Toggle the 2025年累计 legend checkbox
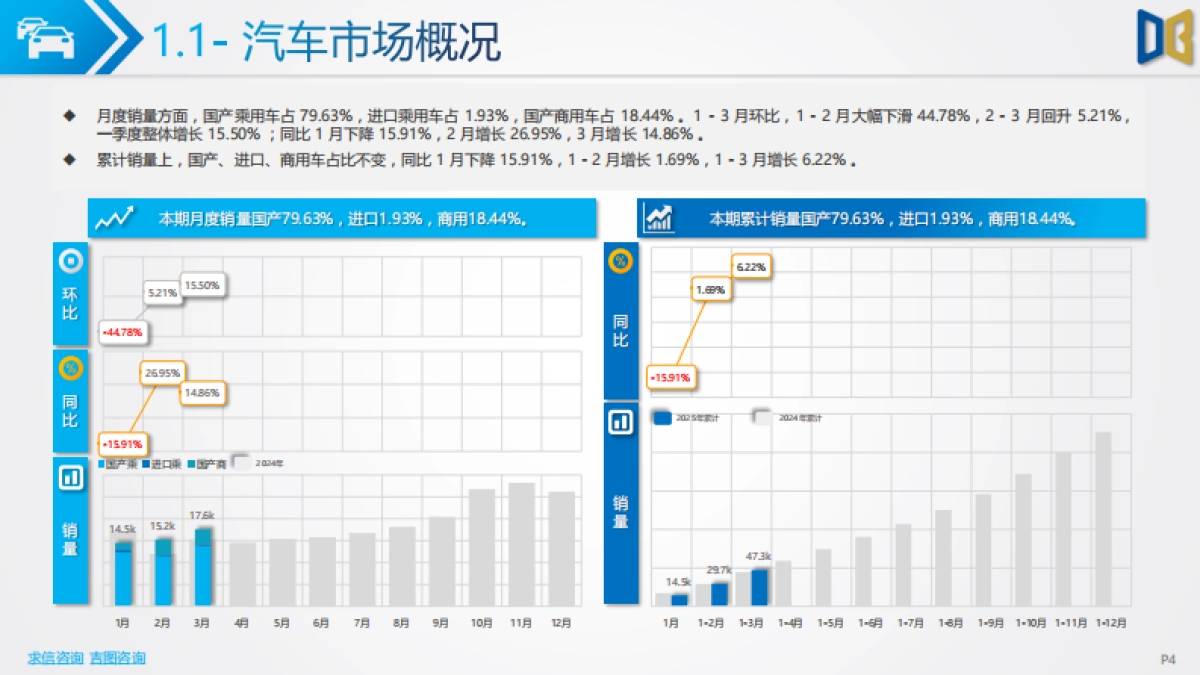This screenshot has height=675, width=1200. pos(663,418)
